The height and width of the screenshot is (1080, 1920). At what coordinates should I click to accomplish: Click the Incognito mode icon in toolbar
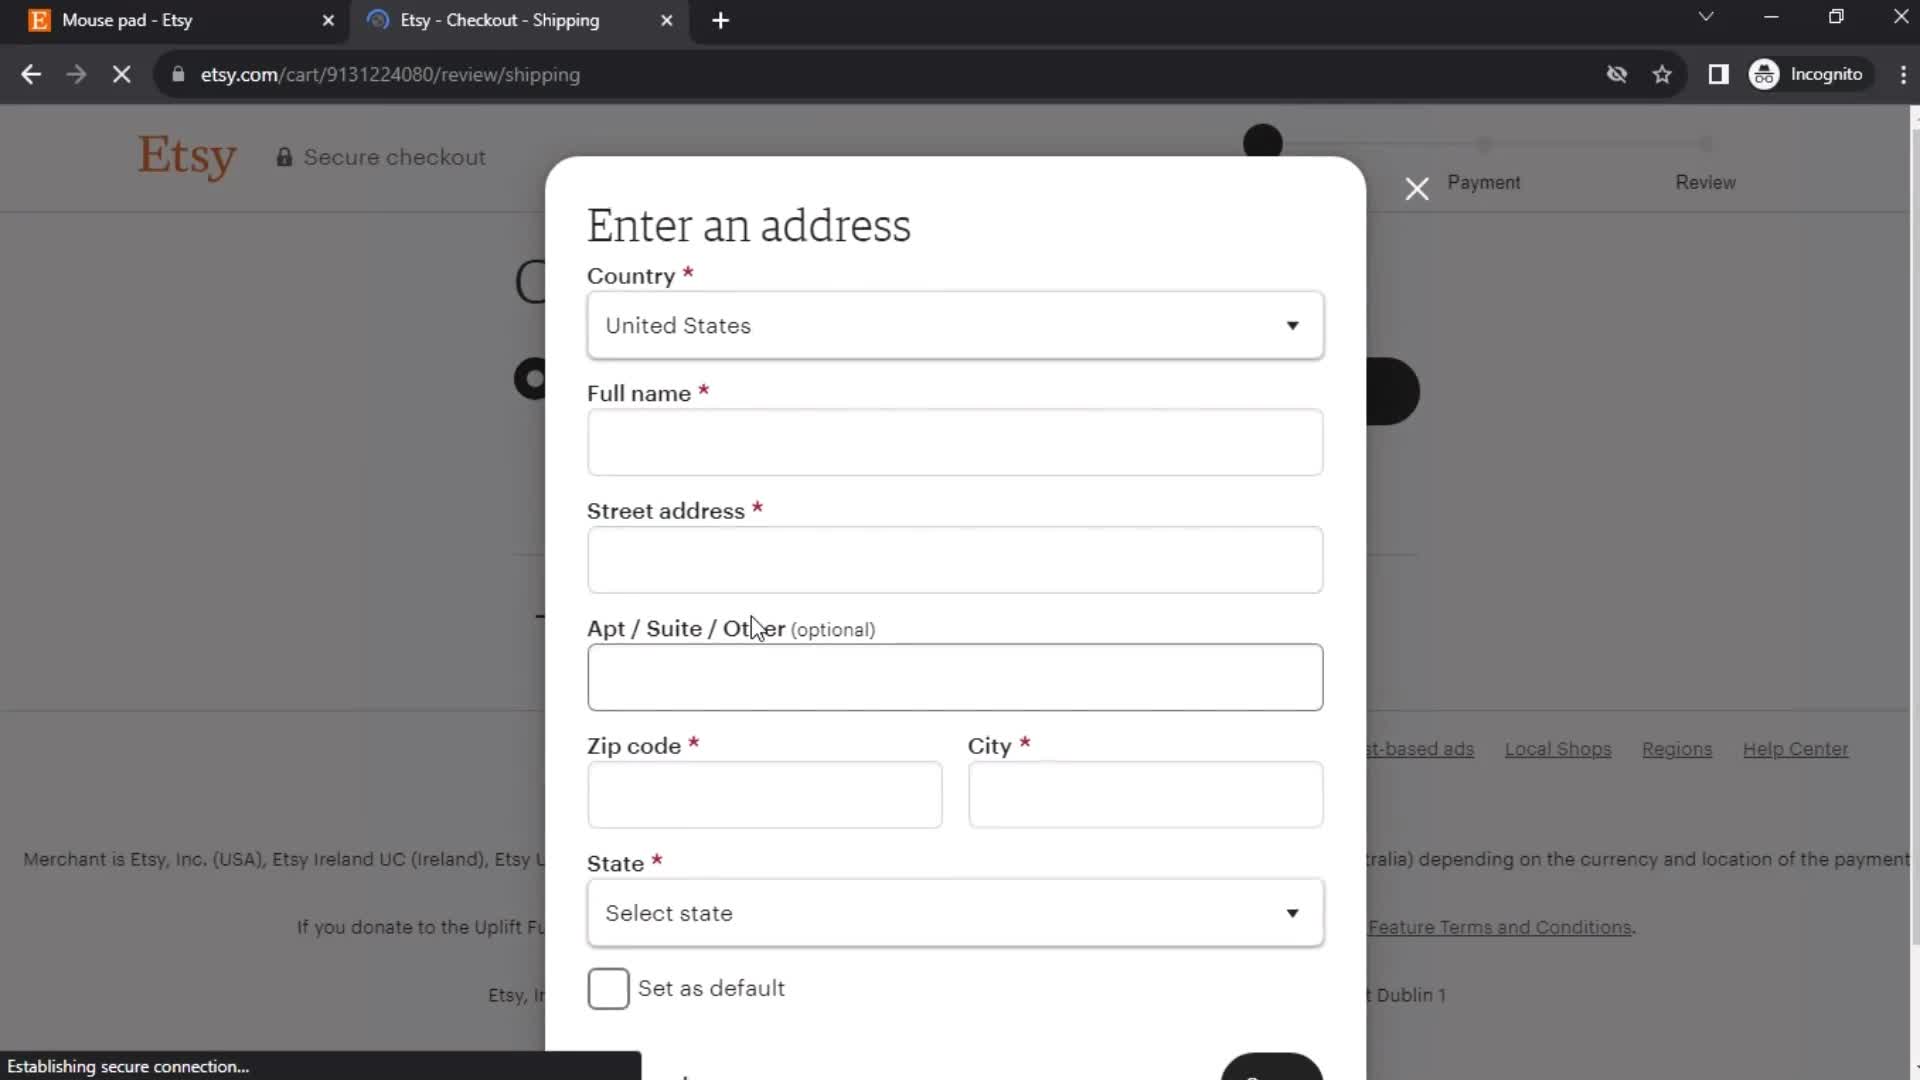pos(1767,74)
